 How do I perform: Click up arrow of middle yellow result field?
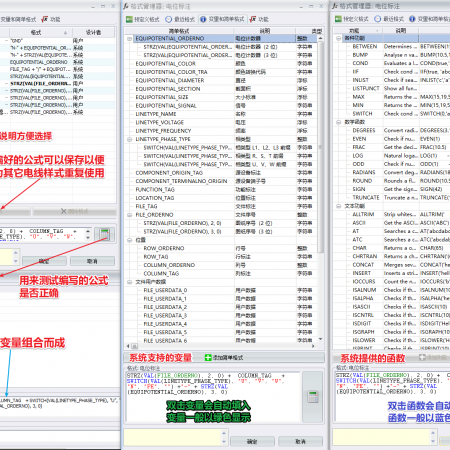[224, 433]
